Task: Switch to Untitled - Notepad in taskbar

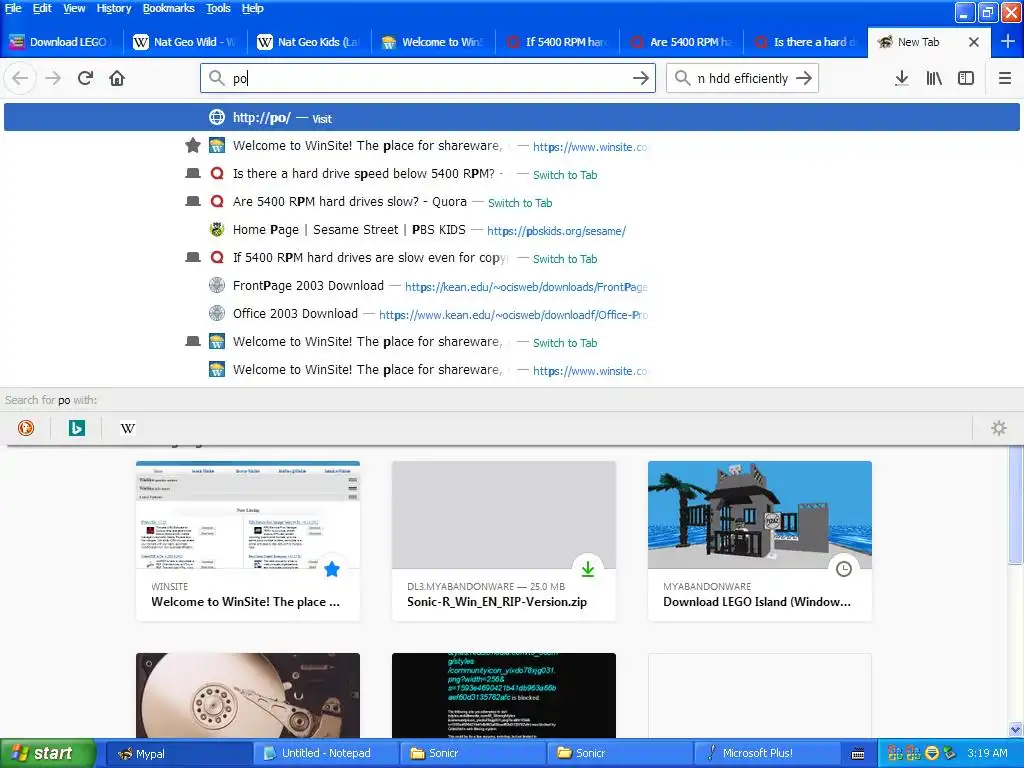Action: point(325,754)
